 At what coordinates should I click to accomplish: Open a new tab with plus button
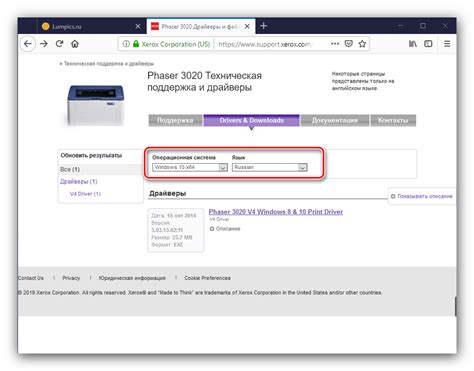264,26
